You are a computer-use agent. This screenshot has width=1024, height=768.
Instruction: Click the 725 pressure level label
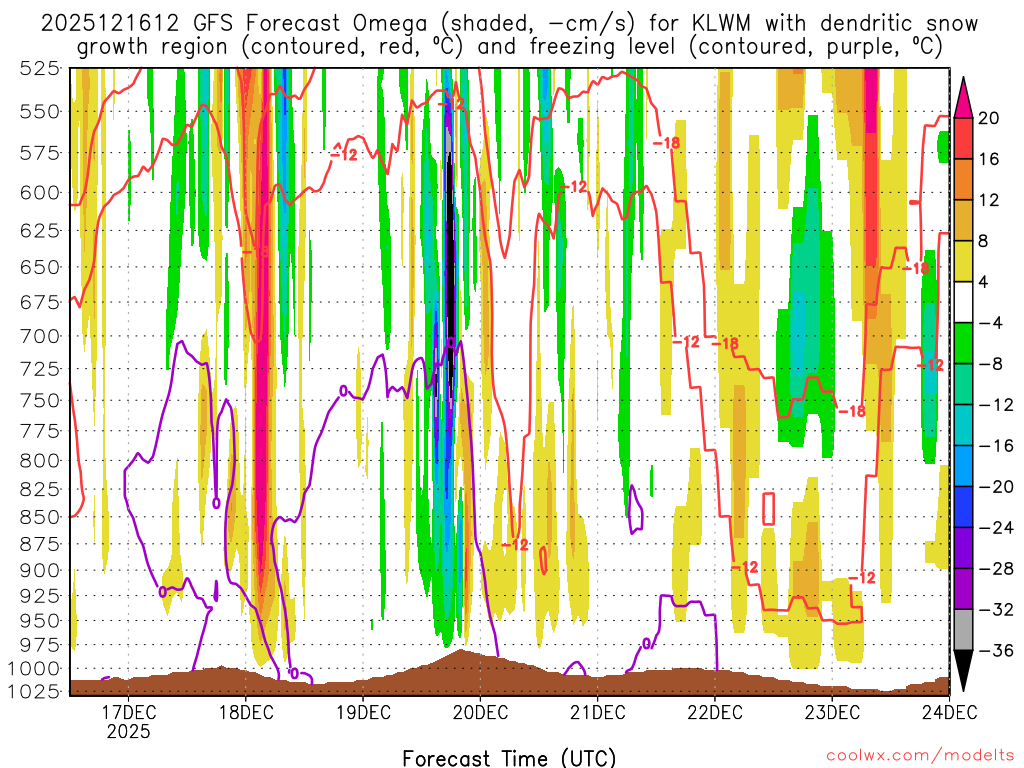39,370
